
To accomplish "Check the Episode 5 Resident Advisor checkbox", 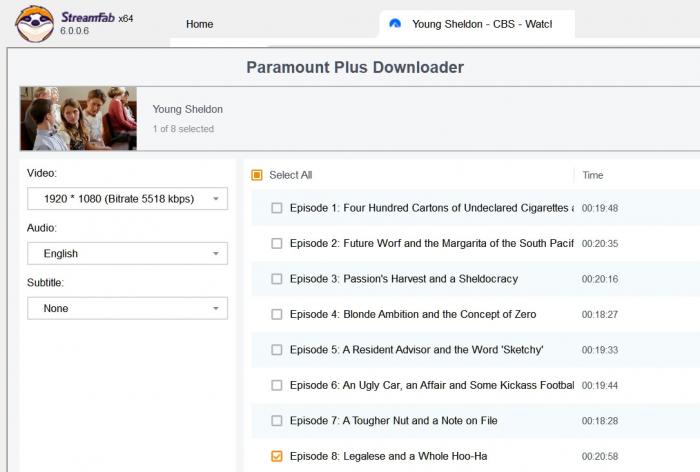I will click(277, 350).
